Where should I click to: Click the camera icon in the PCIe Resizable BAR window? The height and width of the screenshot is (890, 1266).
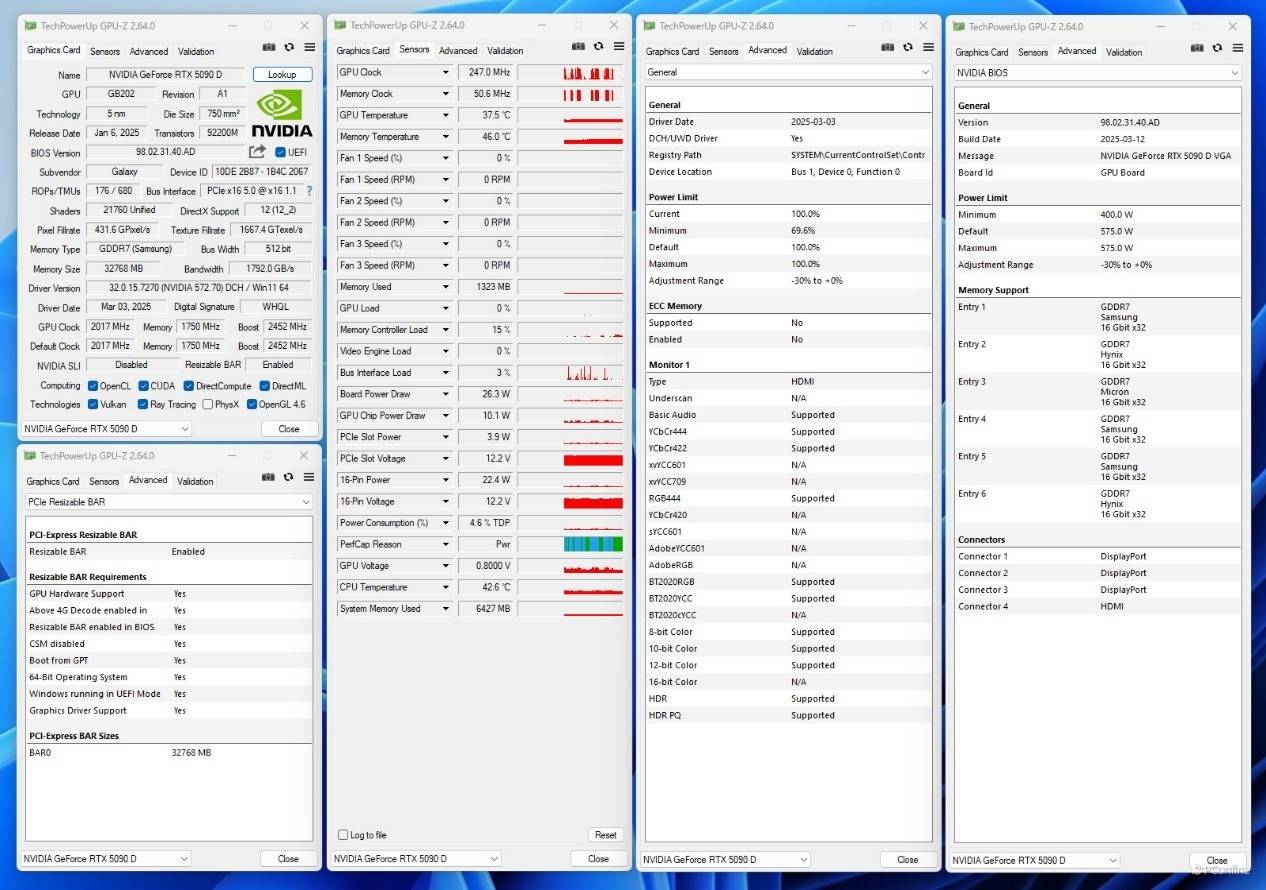pos(268,477)
